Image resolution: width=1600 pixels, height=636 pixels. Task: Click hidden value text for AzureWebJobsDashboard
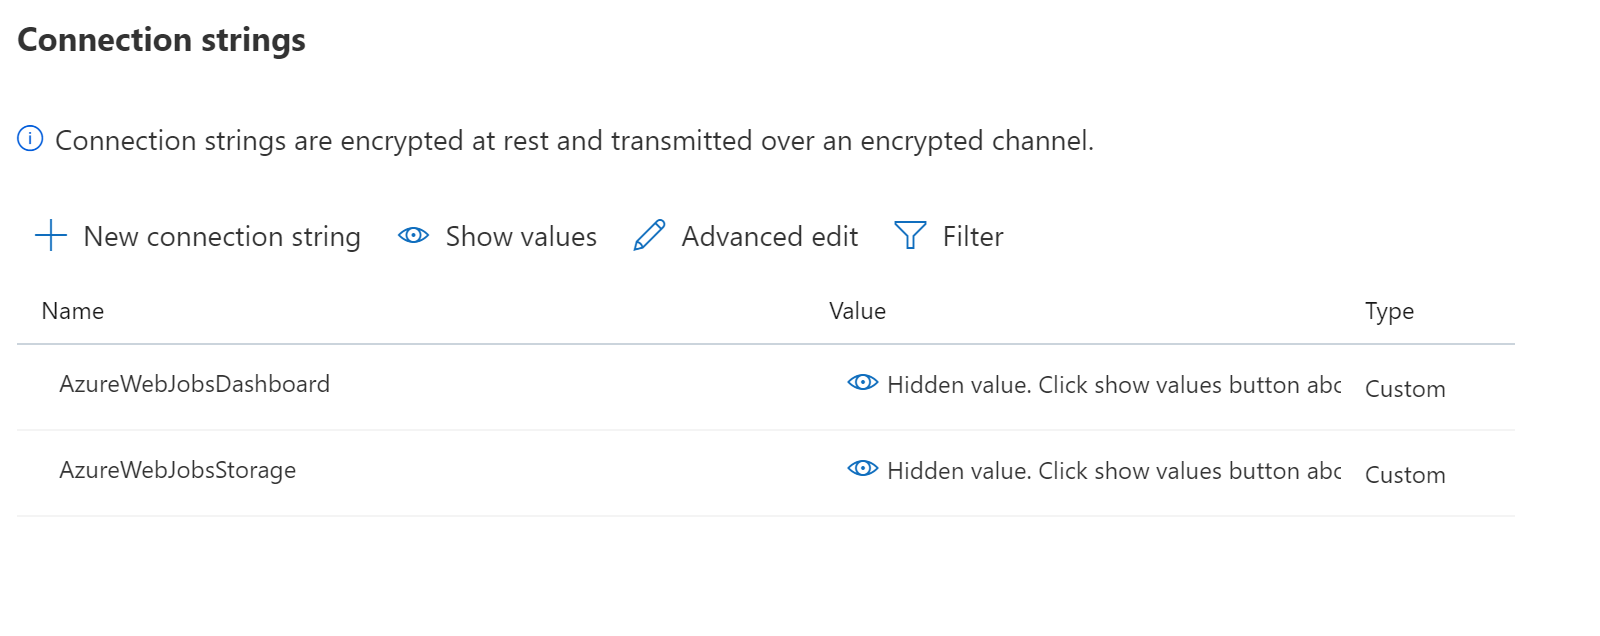pos(1114,386)
